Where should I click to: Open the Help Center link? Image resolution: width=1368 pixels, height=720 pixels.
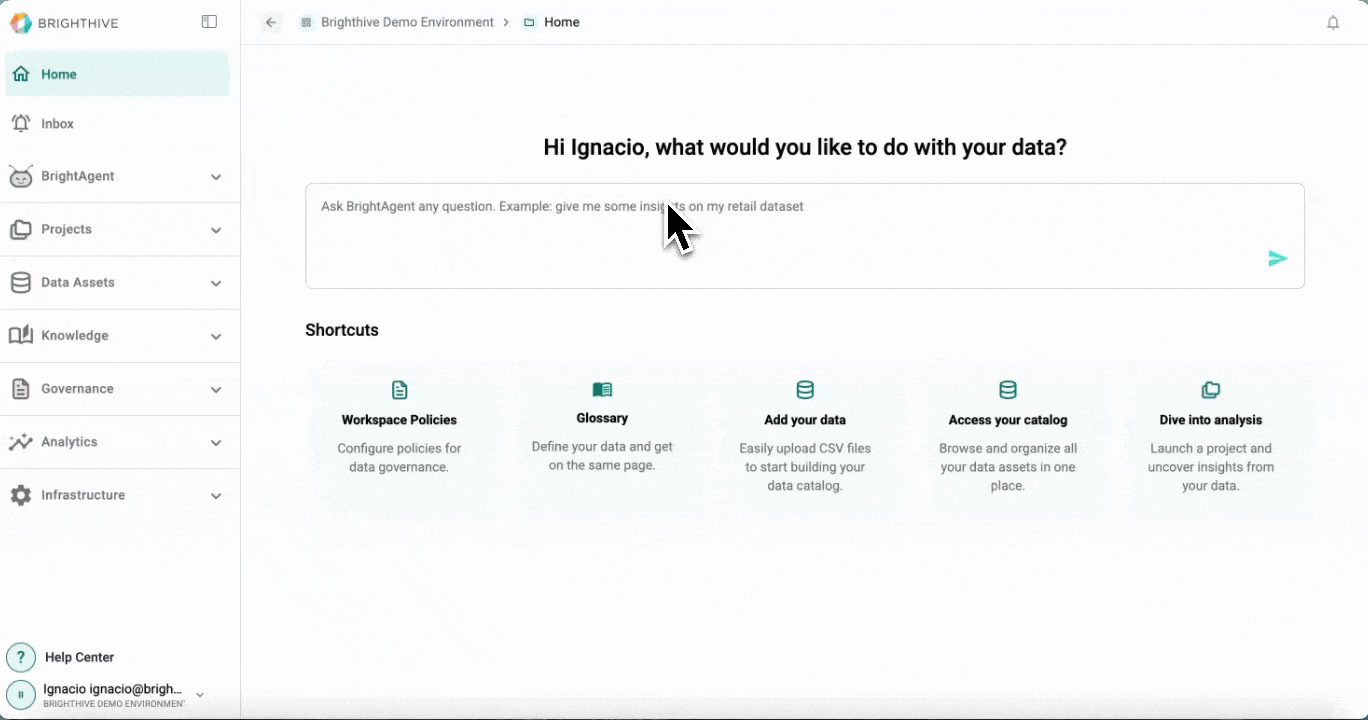pyautogui.click(x=80, y=657)
